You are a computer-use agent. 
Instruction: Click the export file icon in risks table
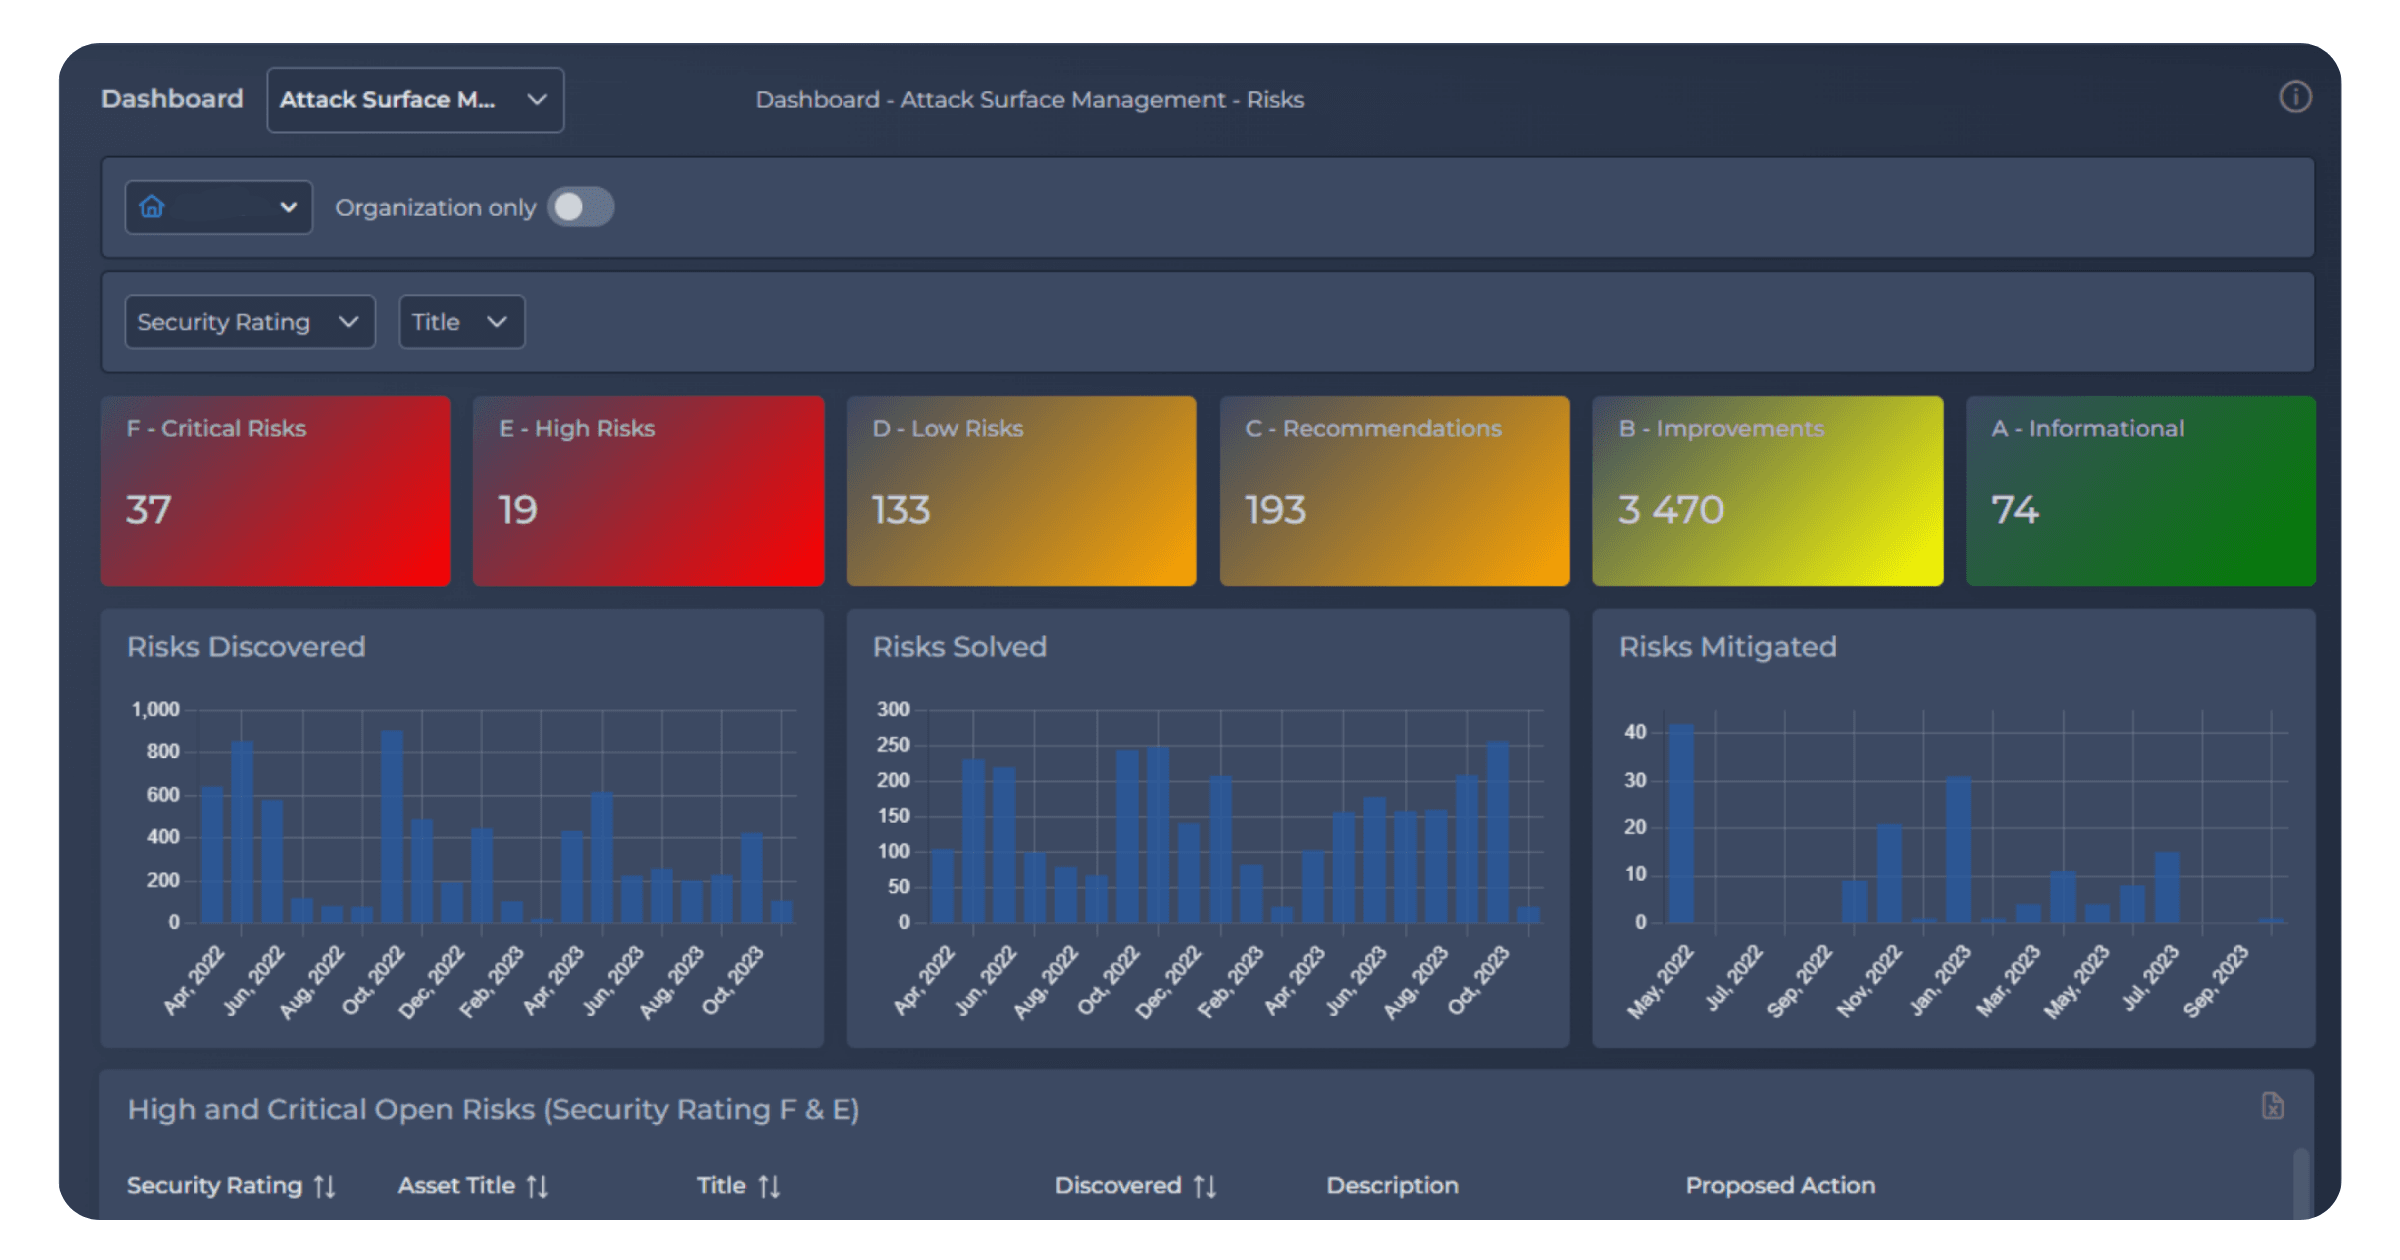[2272, 1106]
